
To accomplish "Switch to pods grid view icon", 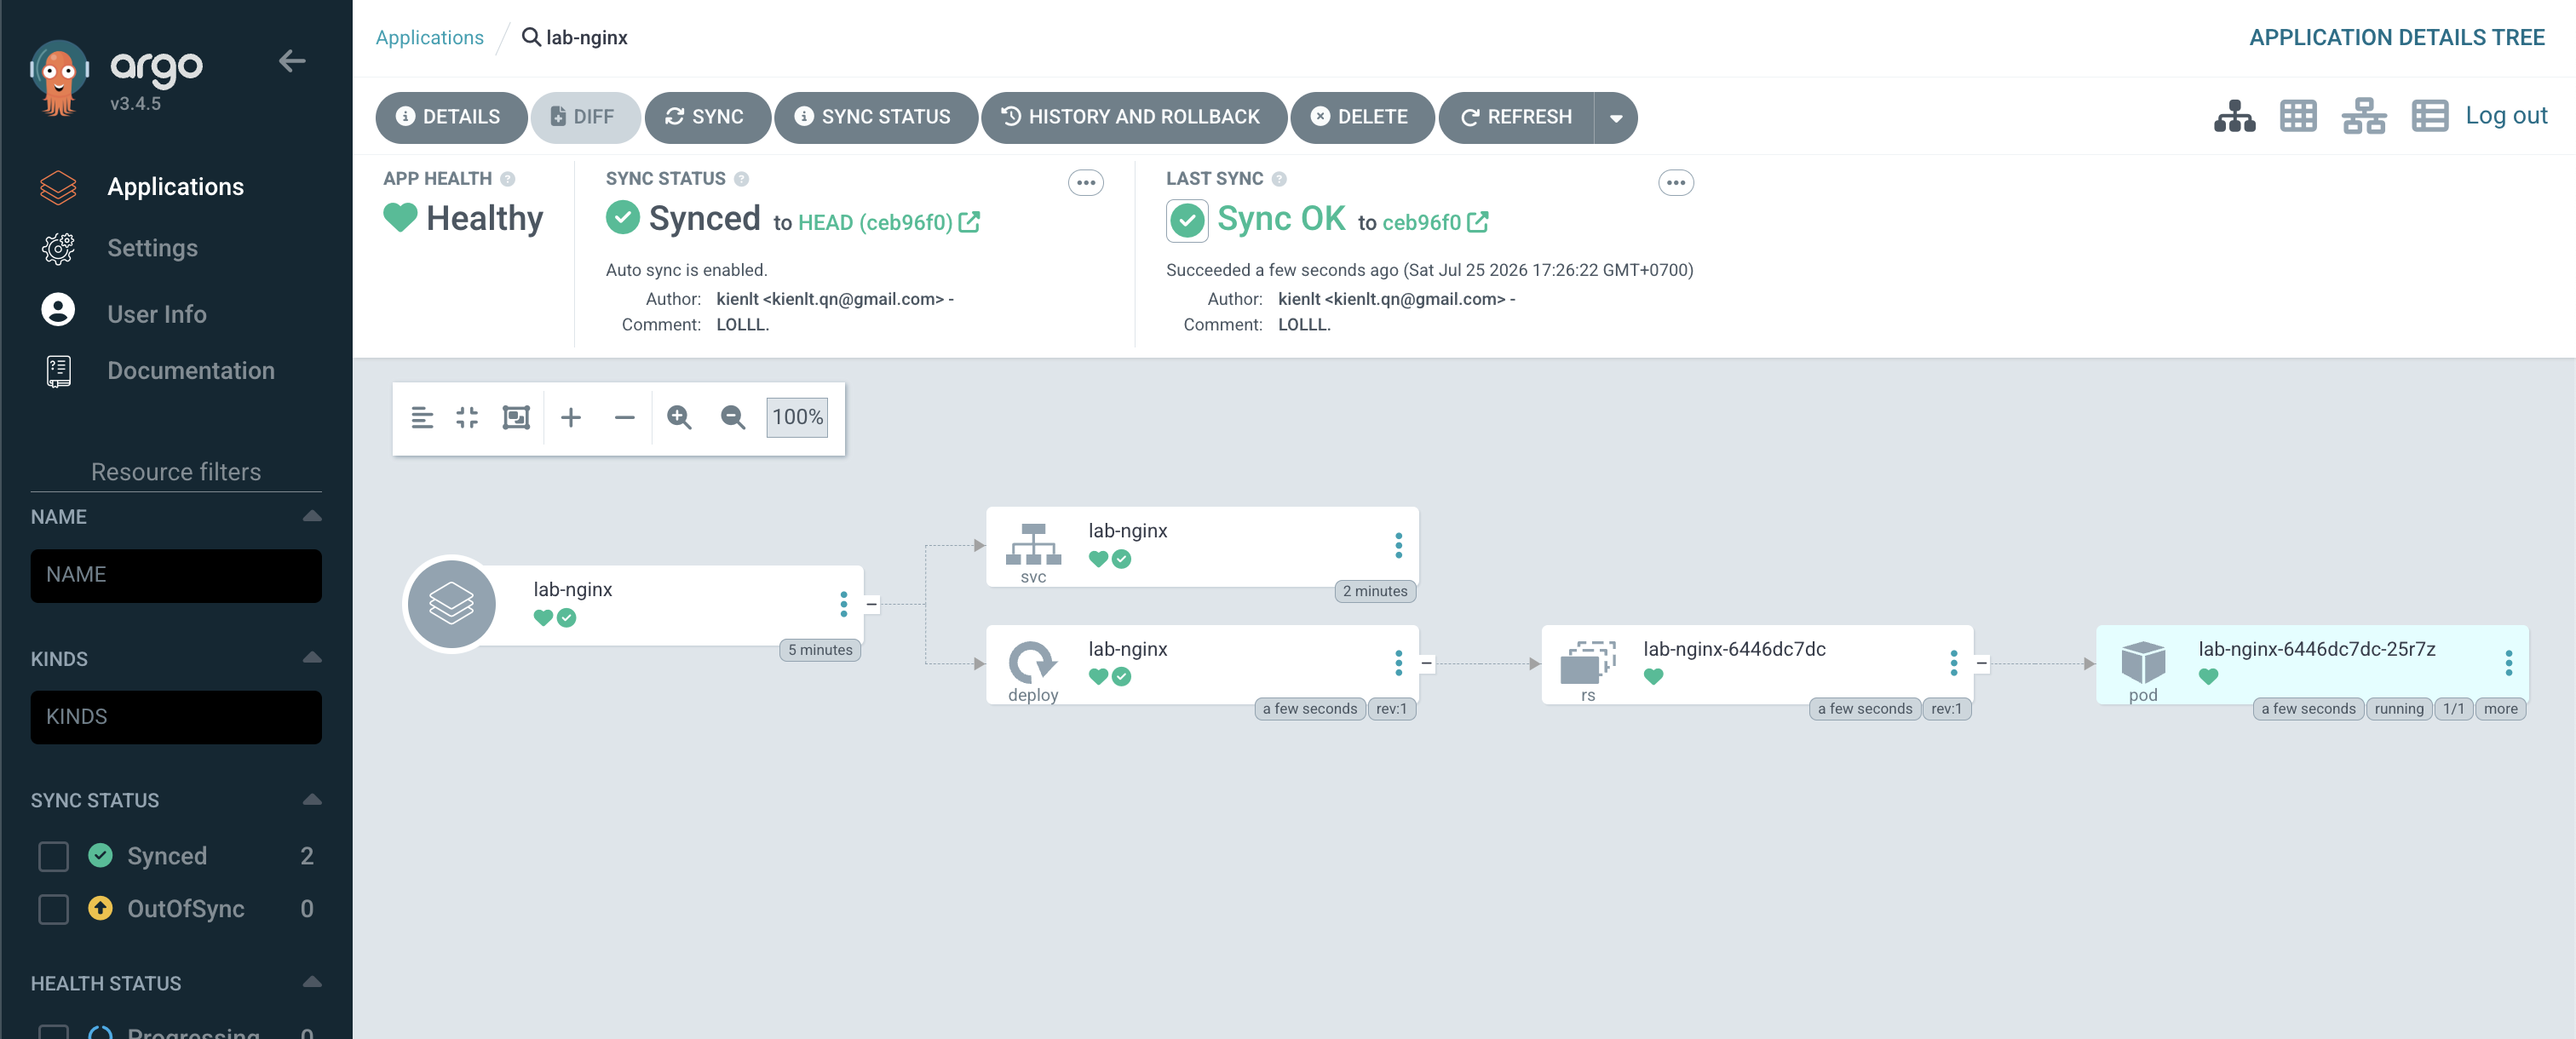I will pos(2298,116).
